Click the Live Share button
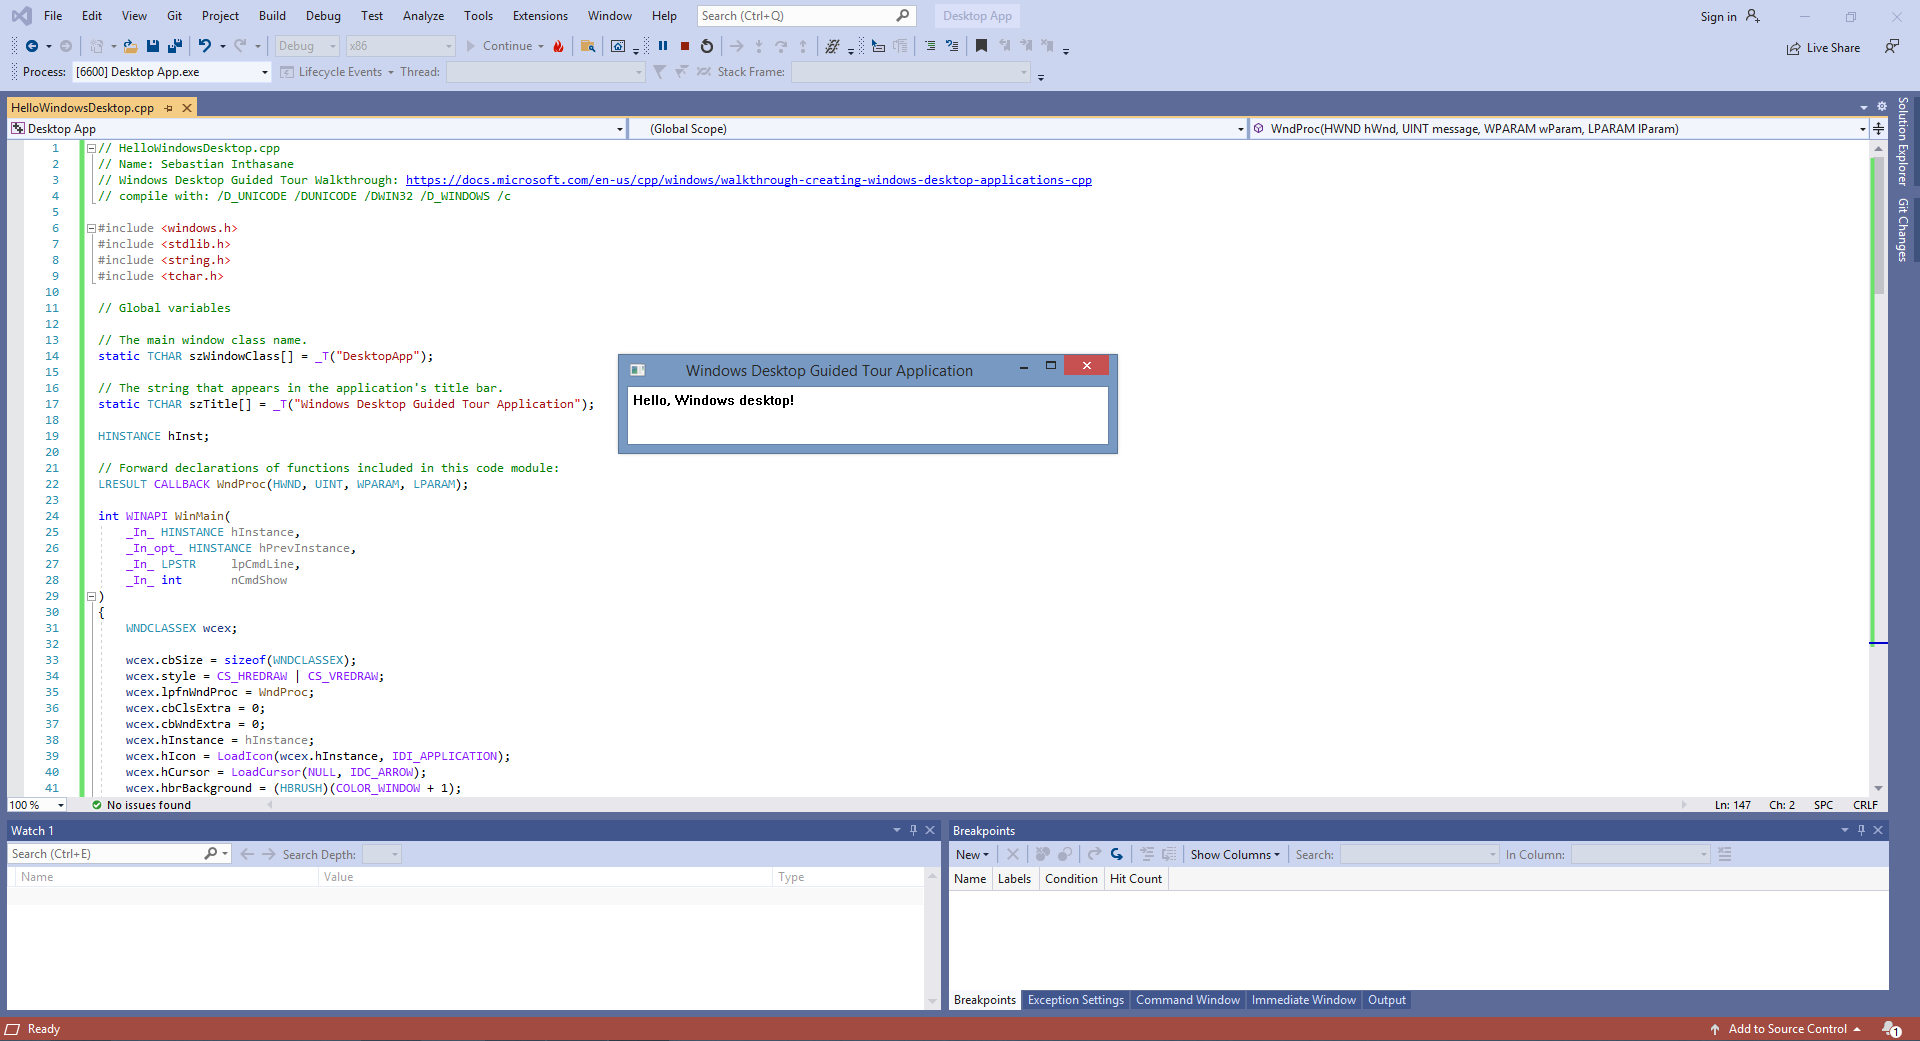The image size is (1920, 1041). click(x=1824, y=48)
